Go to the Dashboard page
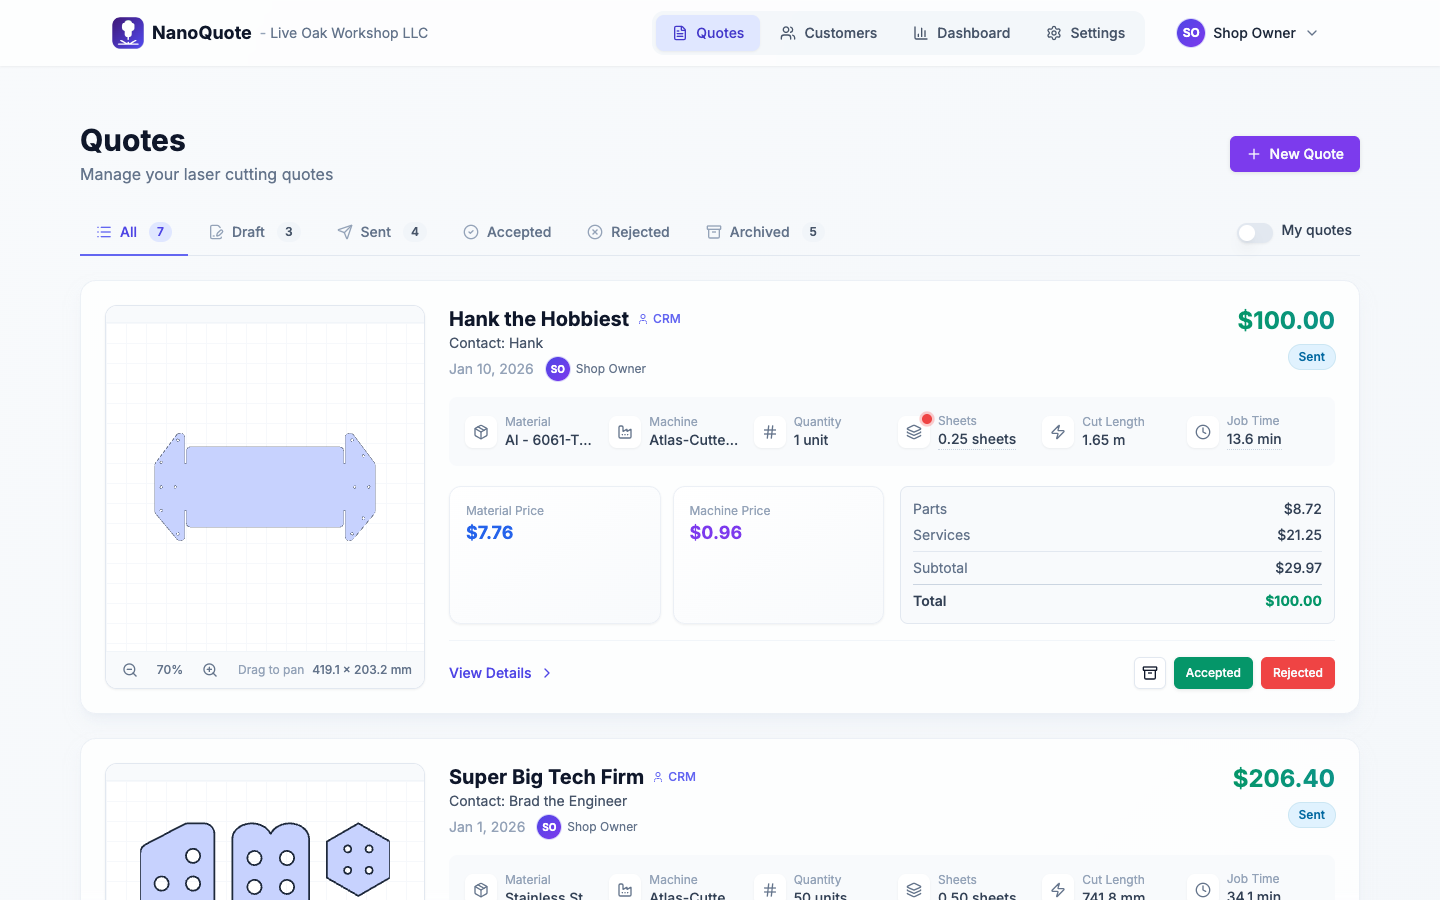 961,33
